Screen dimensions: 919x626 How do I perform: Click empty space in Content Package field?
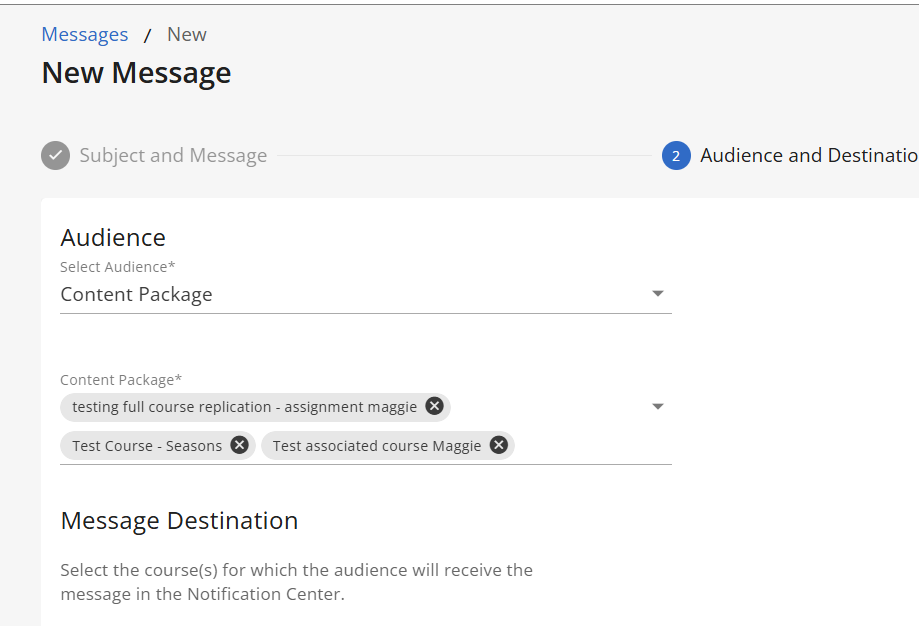(x=590, y=445)
